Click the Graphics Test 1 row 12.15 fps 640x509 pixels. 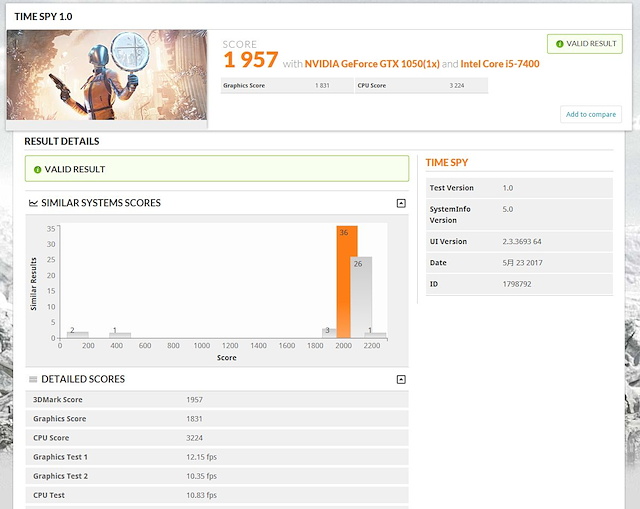coord(217,457)
